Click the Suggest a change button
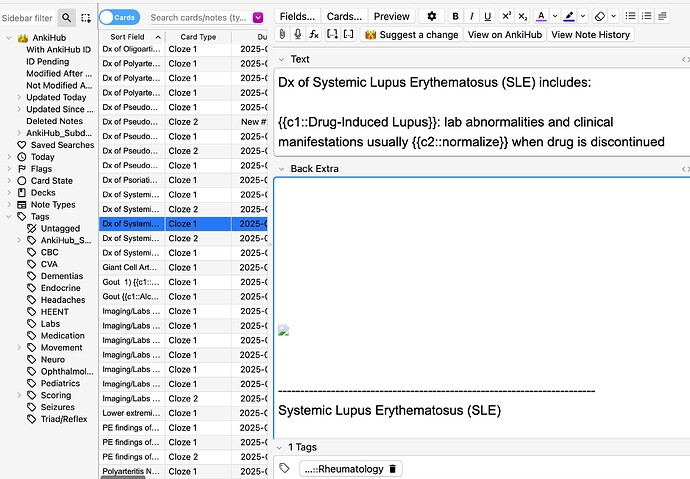This screenshot has height=479, width=690. (x=411, y=34)
